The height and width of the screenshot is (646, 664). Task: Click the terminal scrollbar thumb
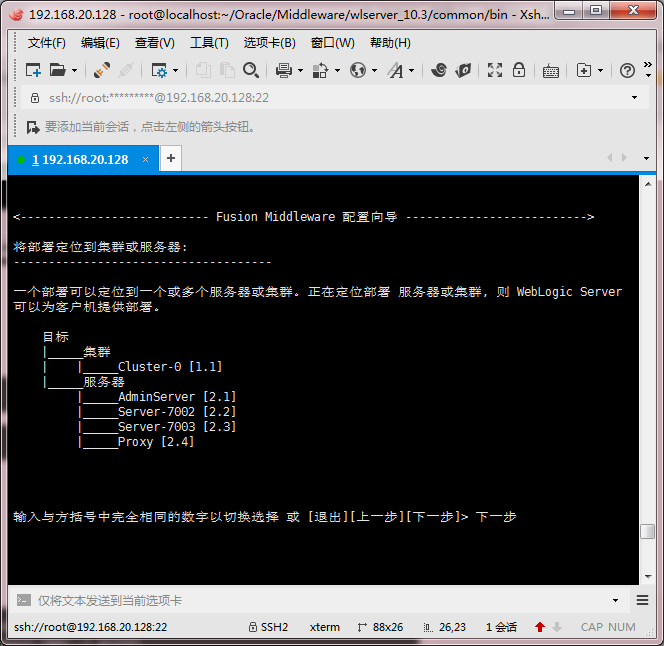coord(647,531)
